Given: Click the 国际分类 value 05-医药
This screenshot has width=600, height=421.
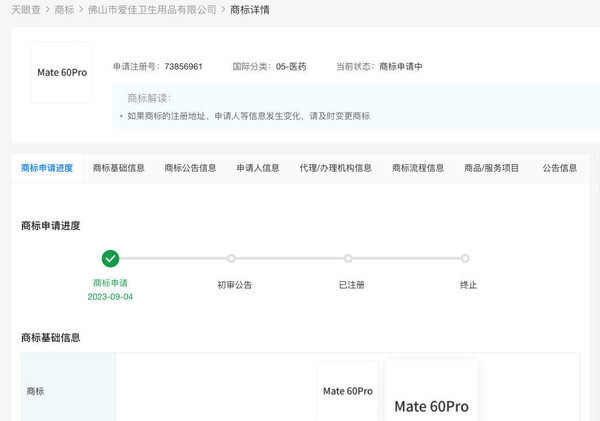Looking at the screenshot, I should (291, 67).
